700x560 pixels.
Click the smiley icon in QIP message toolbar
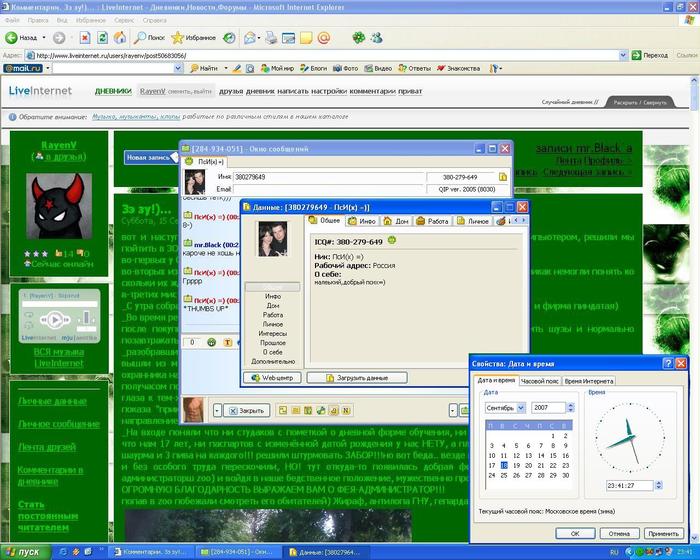(x=212, y=343)
